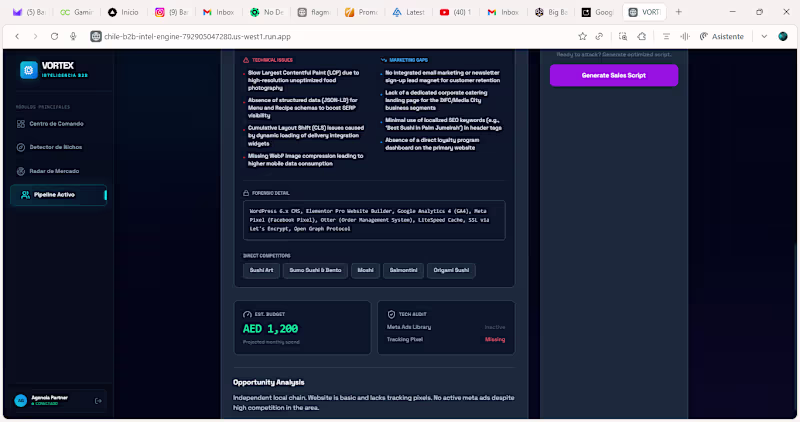Open the Asistente panel

(721, 36)
